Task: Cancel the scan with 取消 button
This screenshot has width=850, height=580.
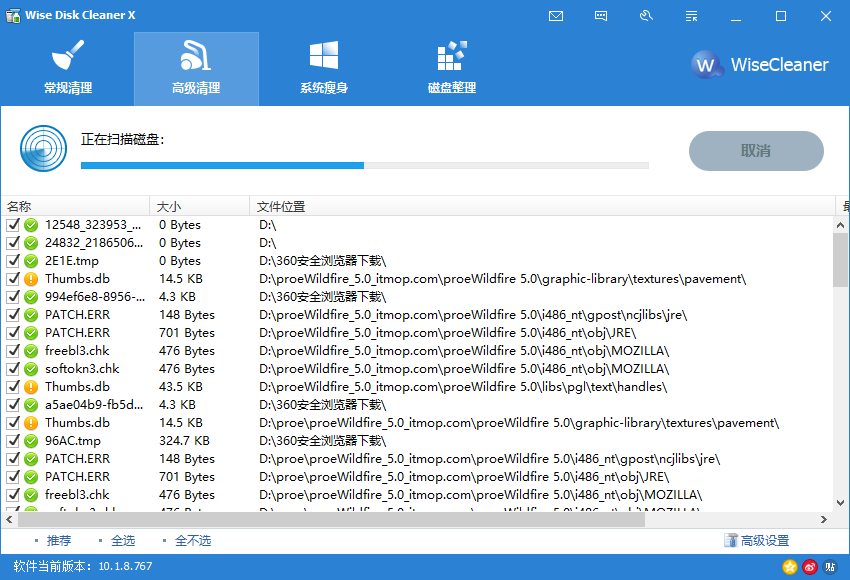Action: point(756,151)
